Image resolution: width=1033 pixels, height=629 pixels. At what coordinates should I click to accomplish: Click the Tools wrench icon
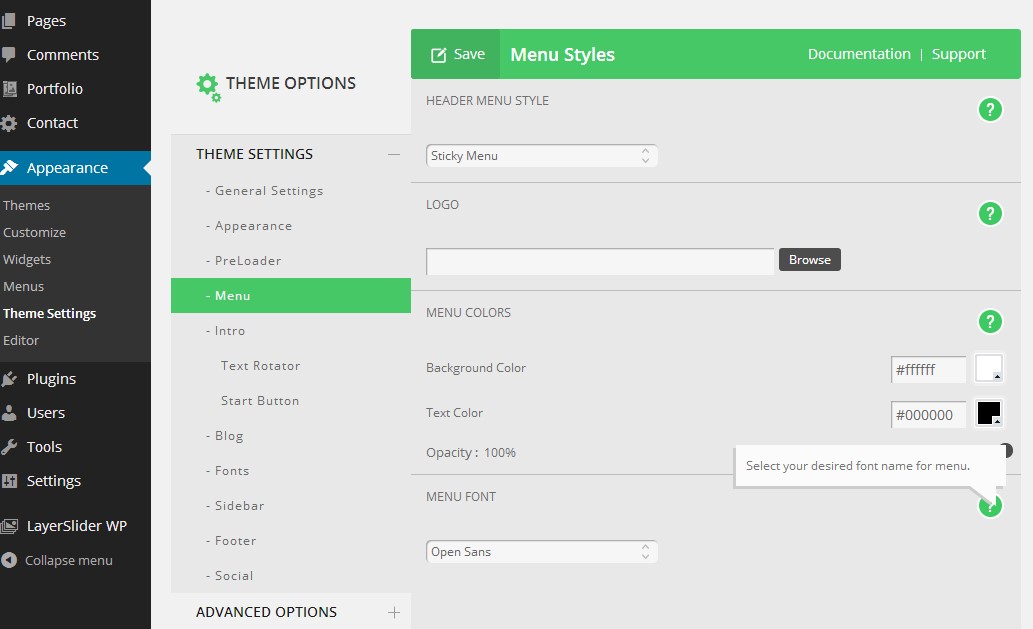tap(10, 447)
